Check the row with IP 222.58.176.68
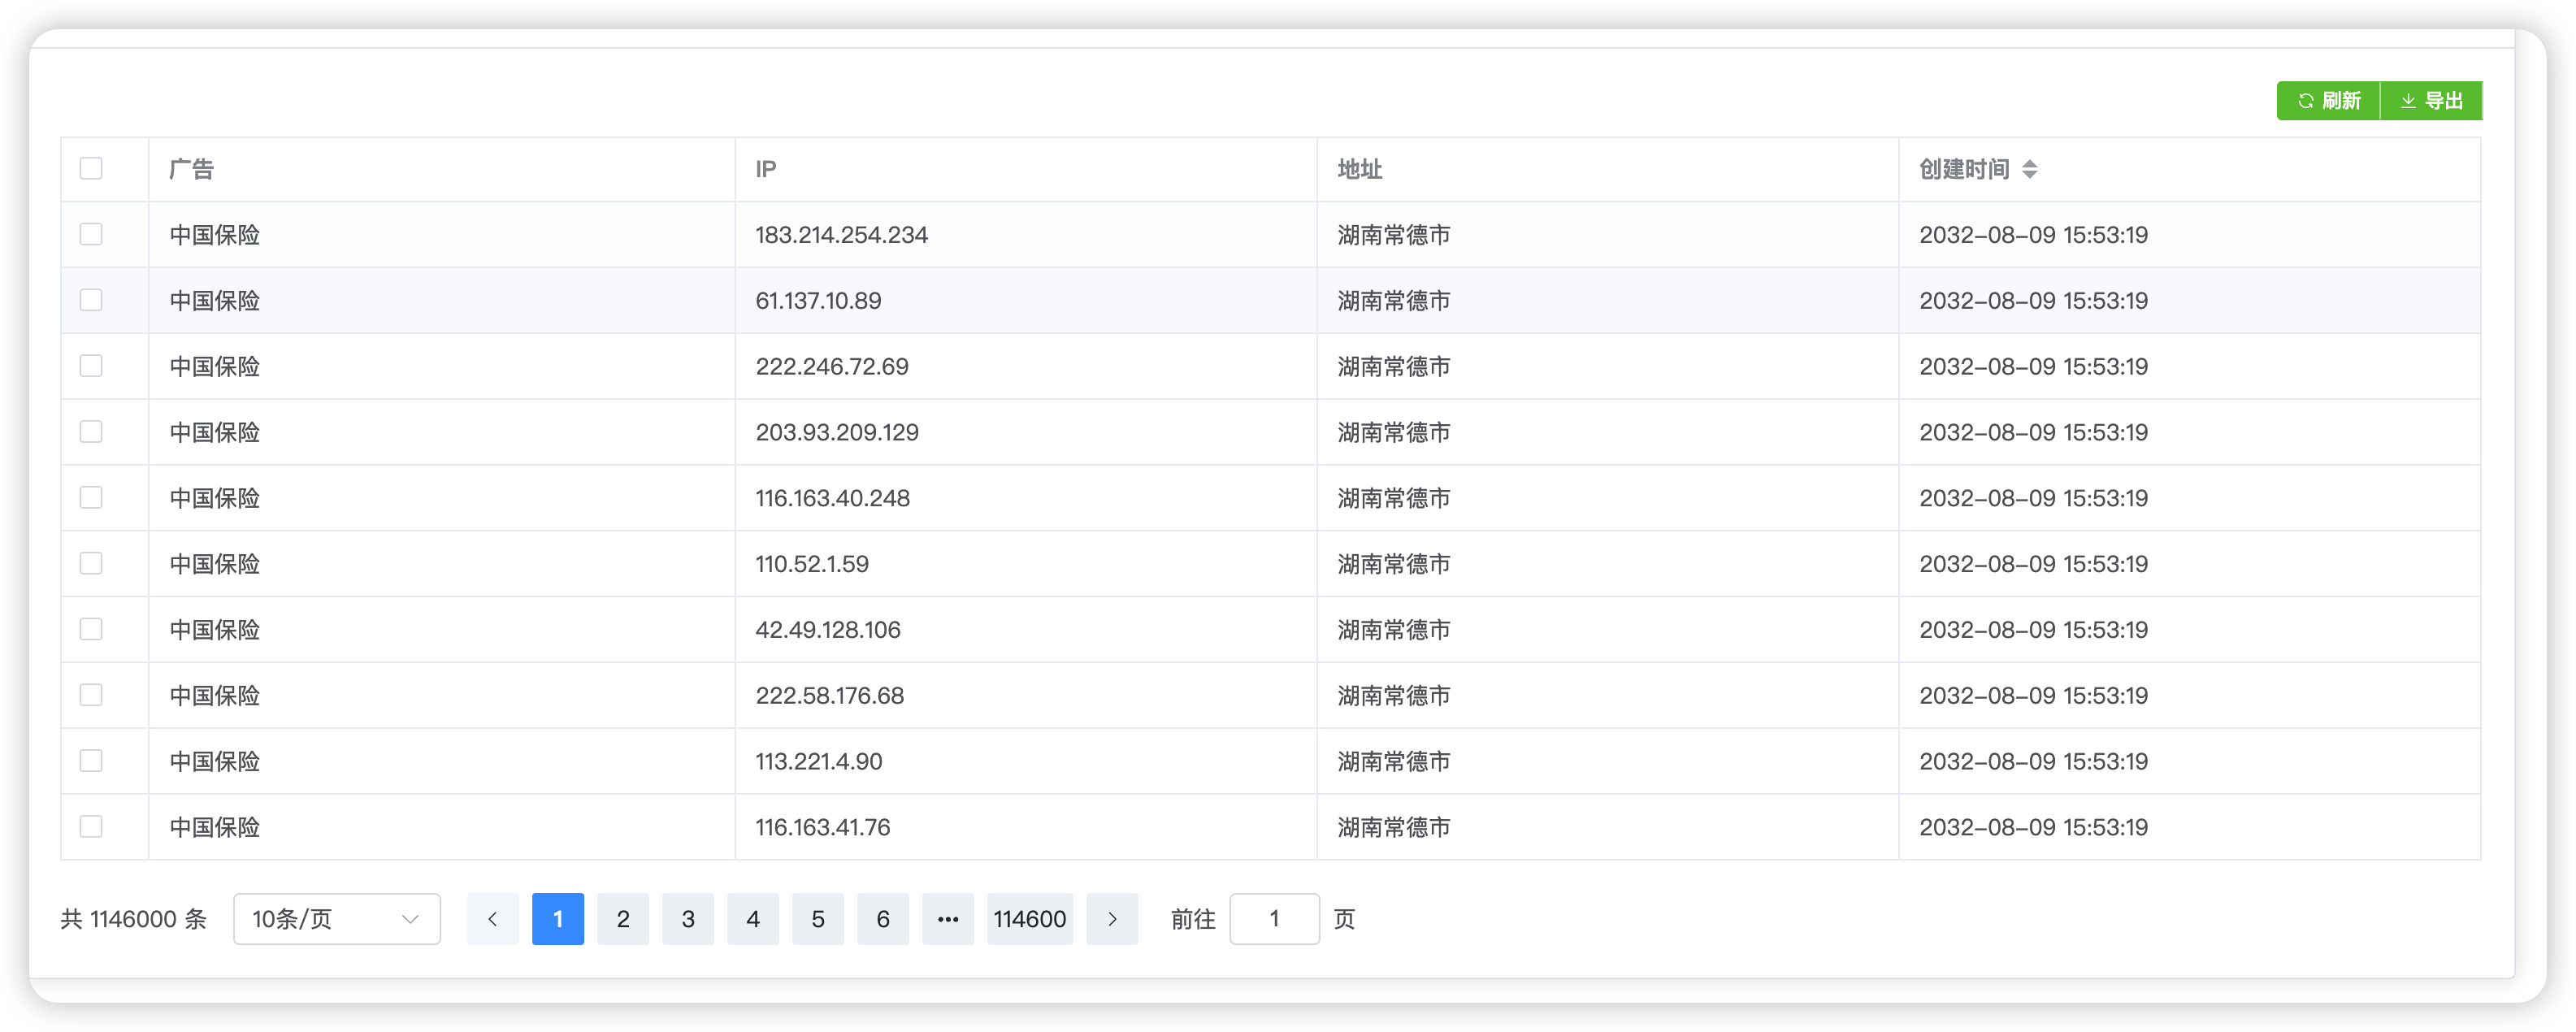The image size is (2576, 1032). [x=91, y=695]
